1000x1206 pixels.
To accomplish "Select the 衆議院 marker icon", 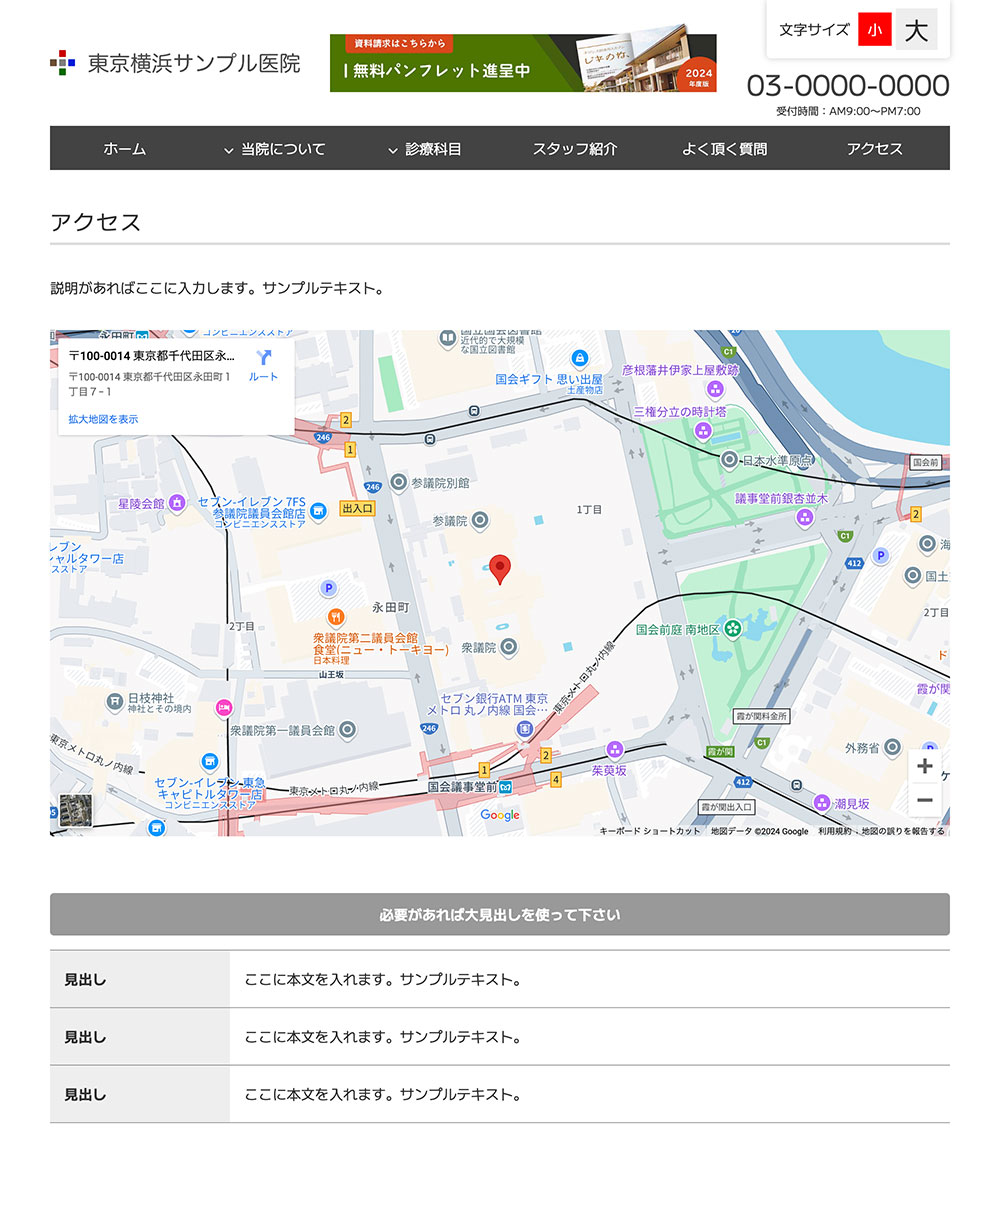I will [509, 647].
